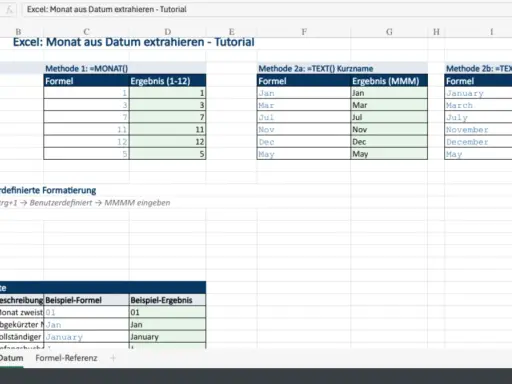The height and width of the screenshot is (384, 512).
Task: Select column C header
Action: (86, 32)
